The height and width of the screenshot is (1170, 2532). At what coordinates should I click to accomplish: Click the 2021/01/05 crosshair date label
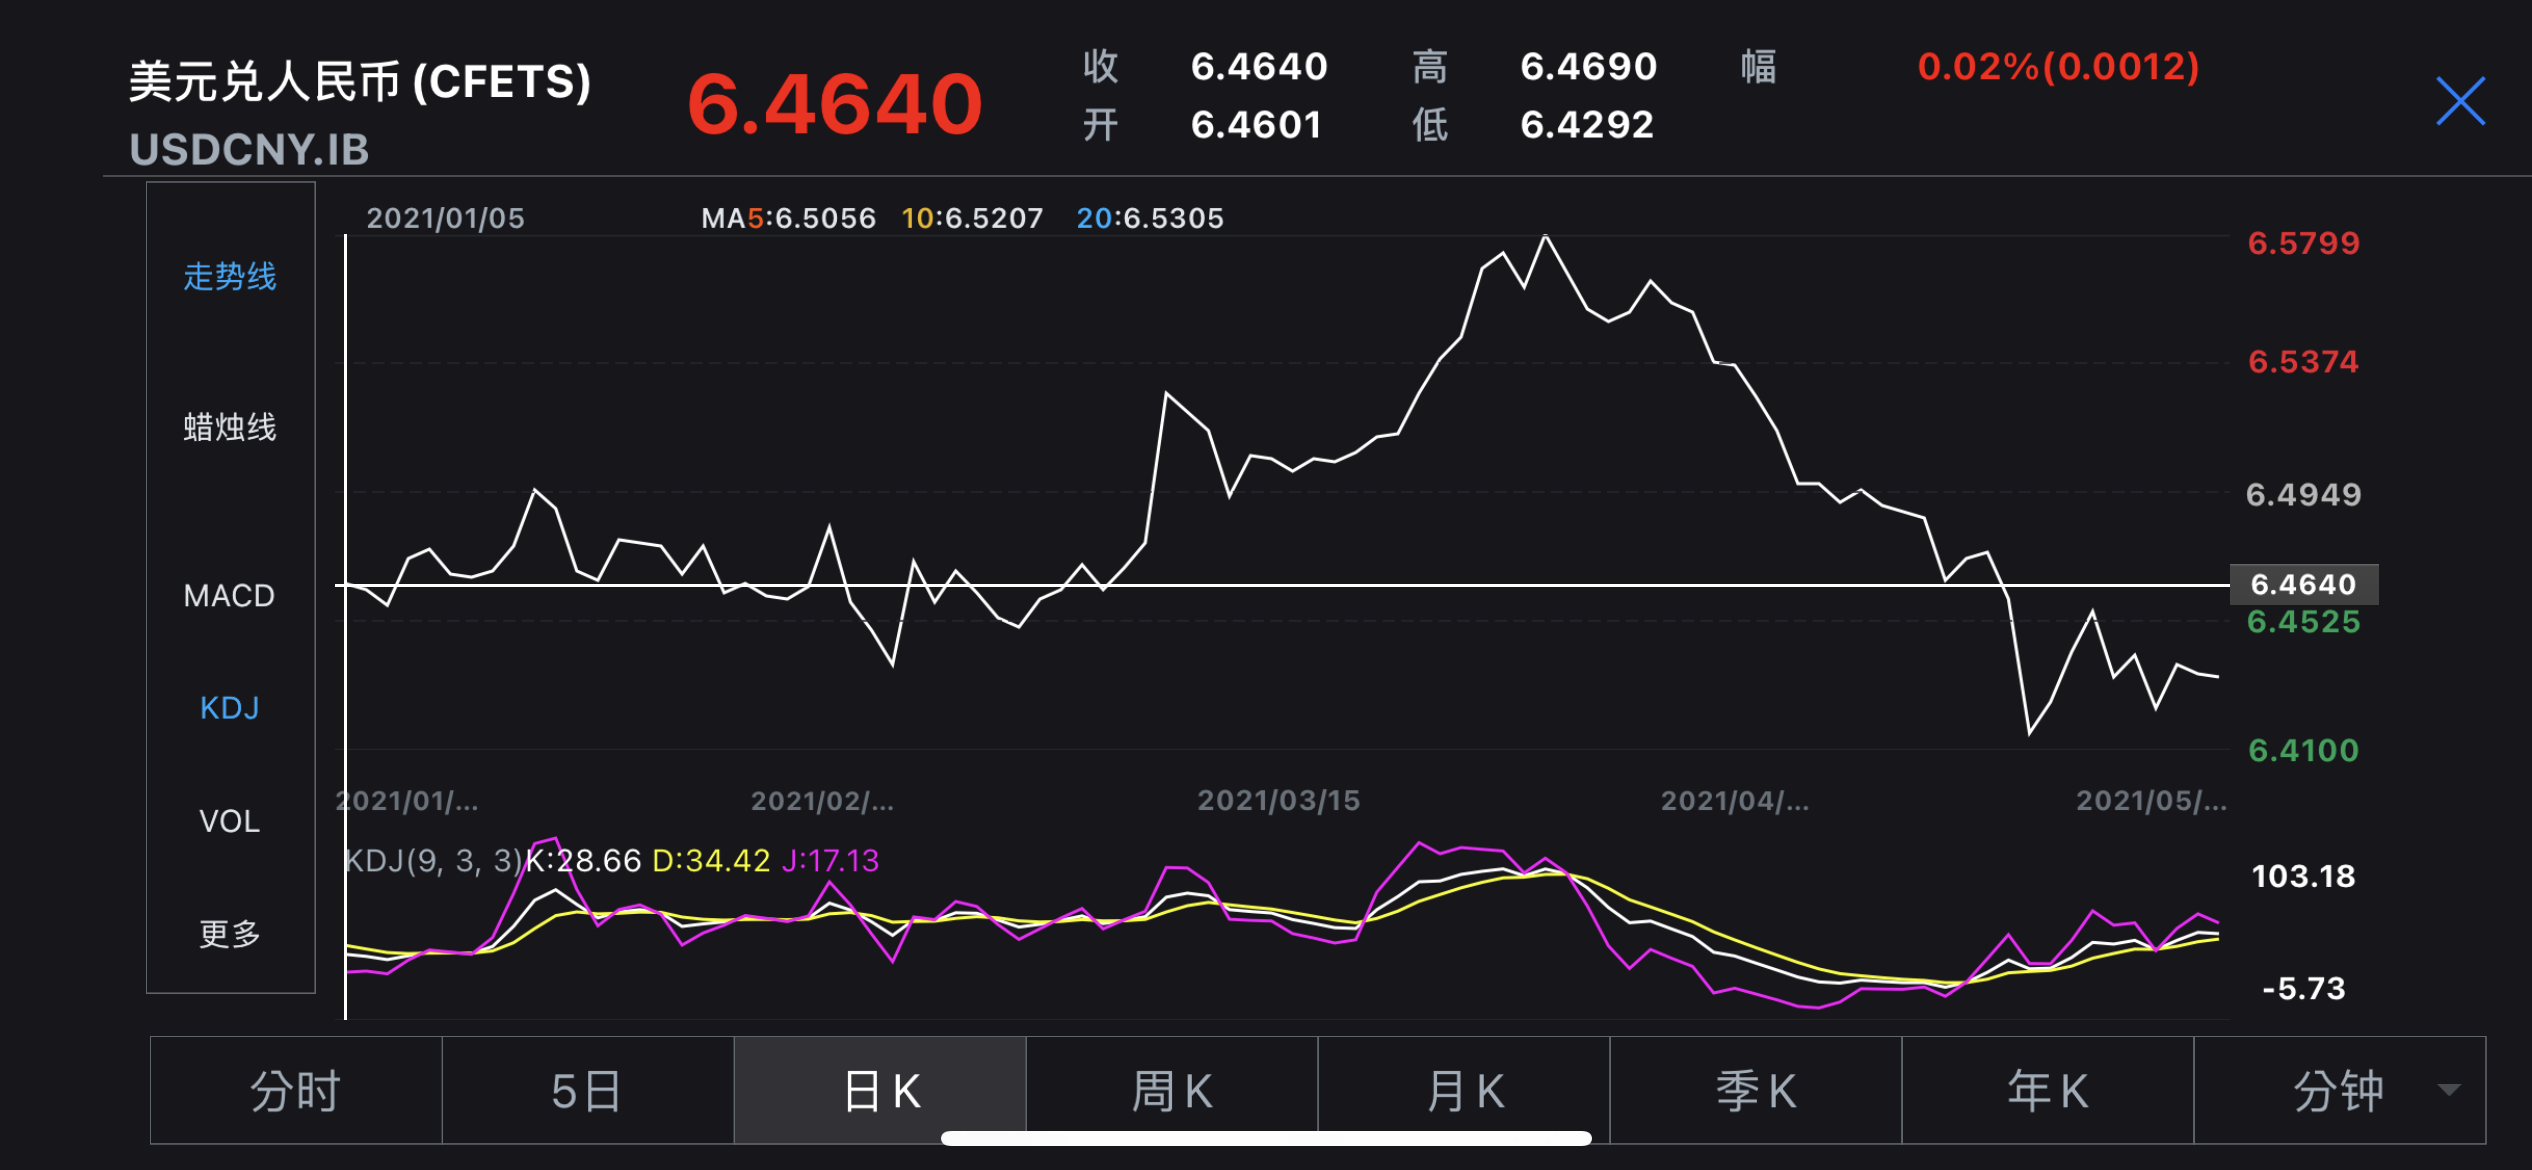[445, 218]
